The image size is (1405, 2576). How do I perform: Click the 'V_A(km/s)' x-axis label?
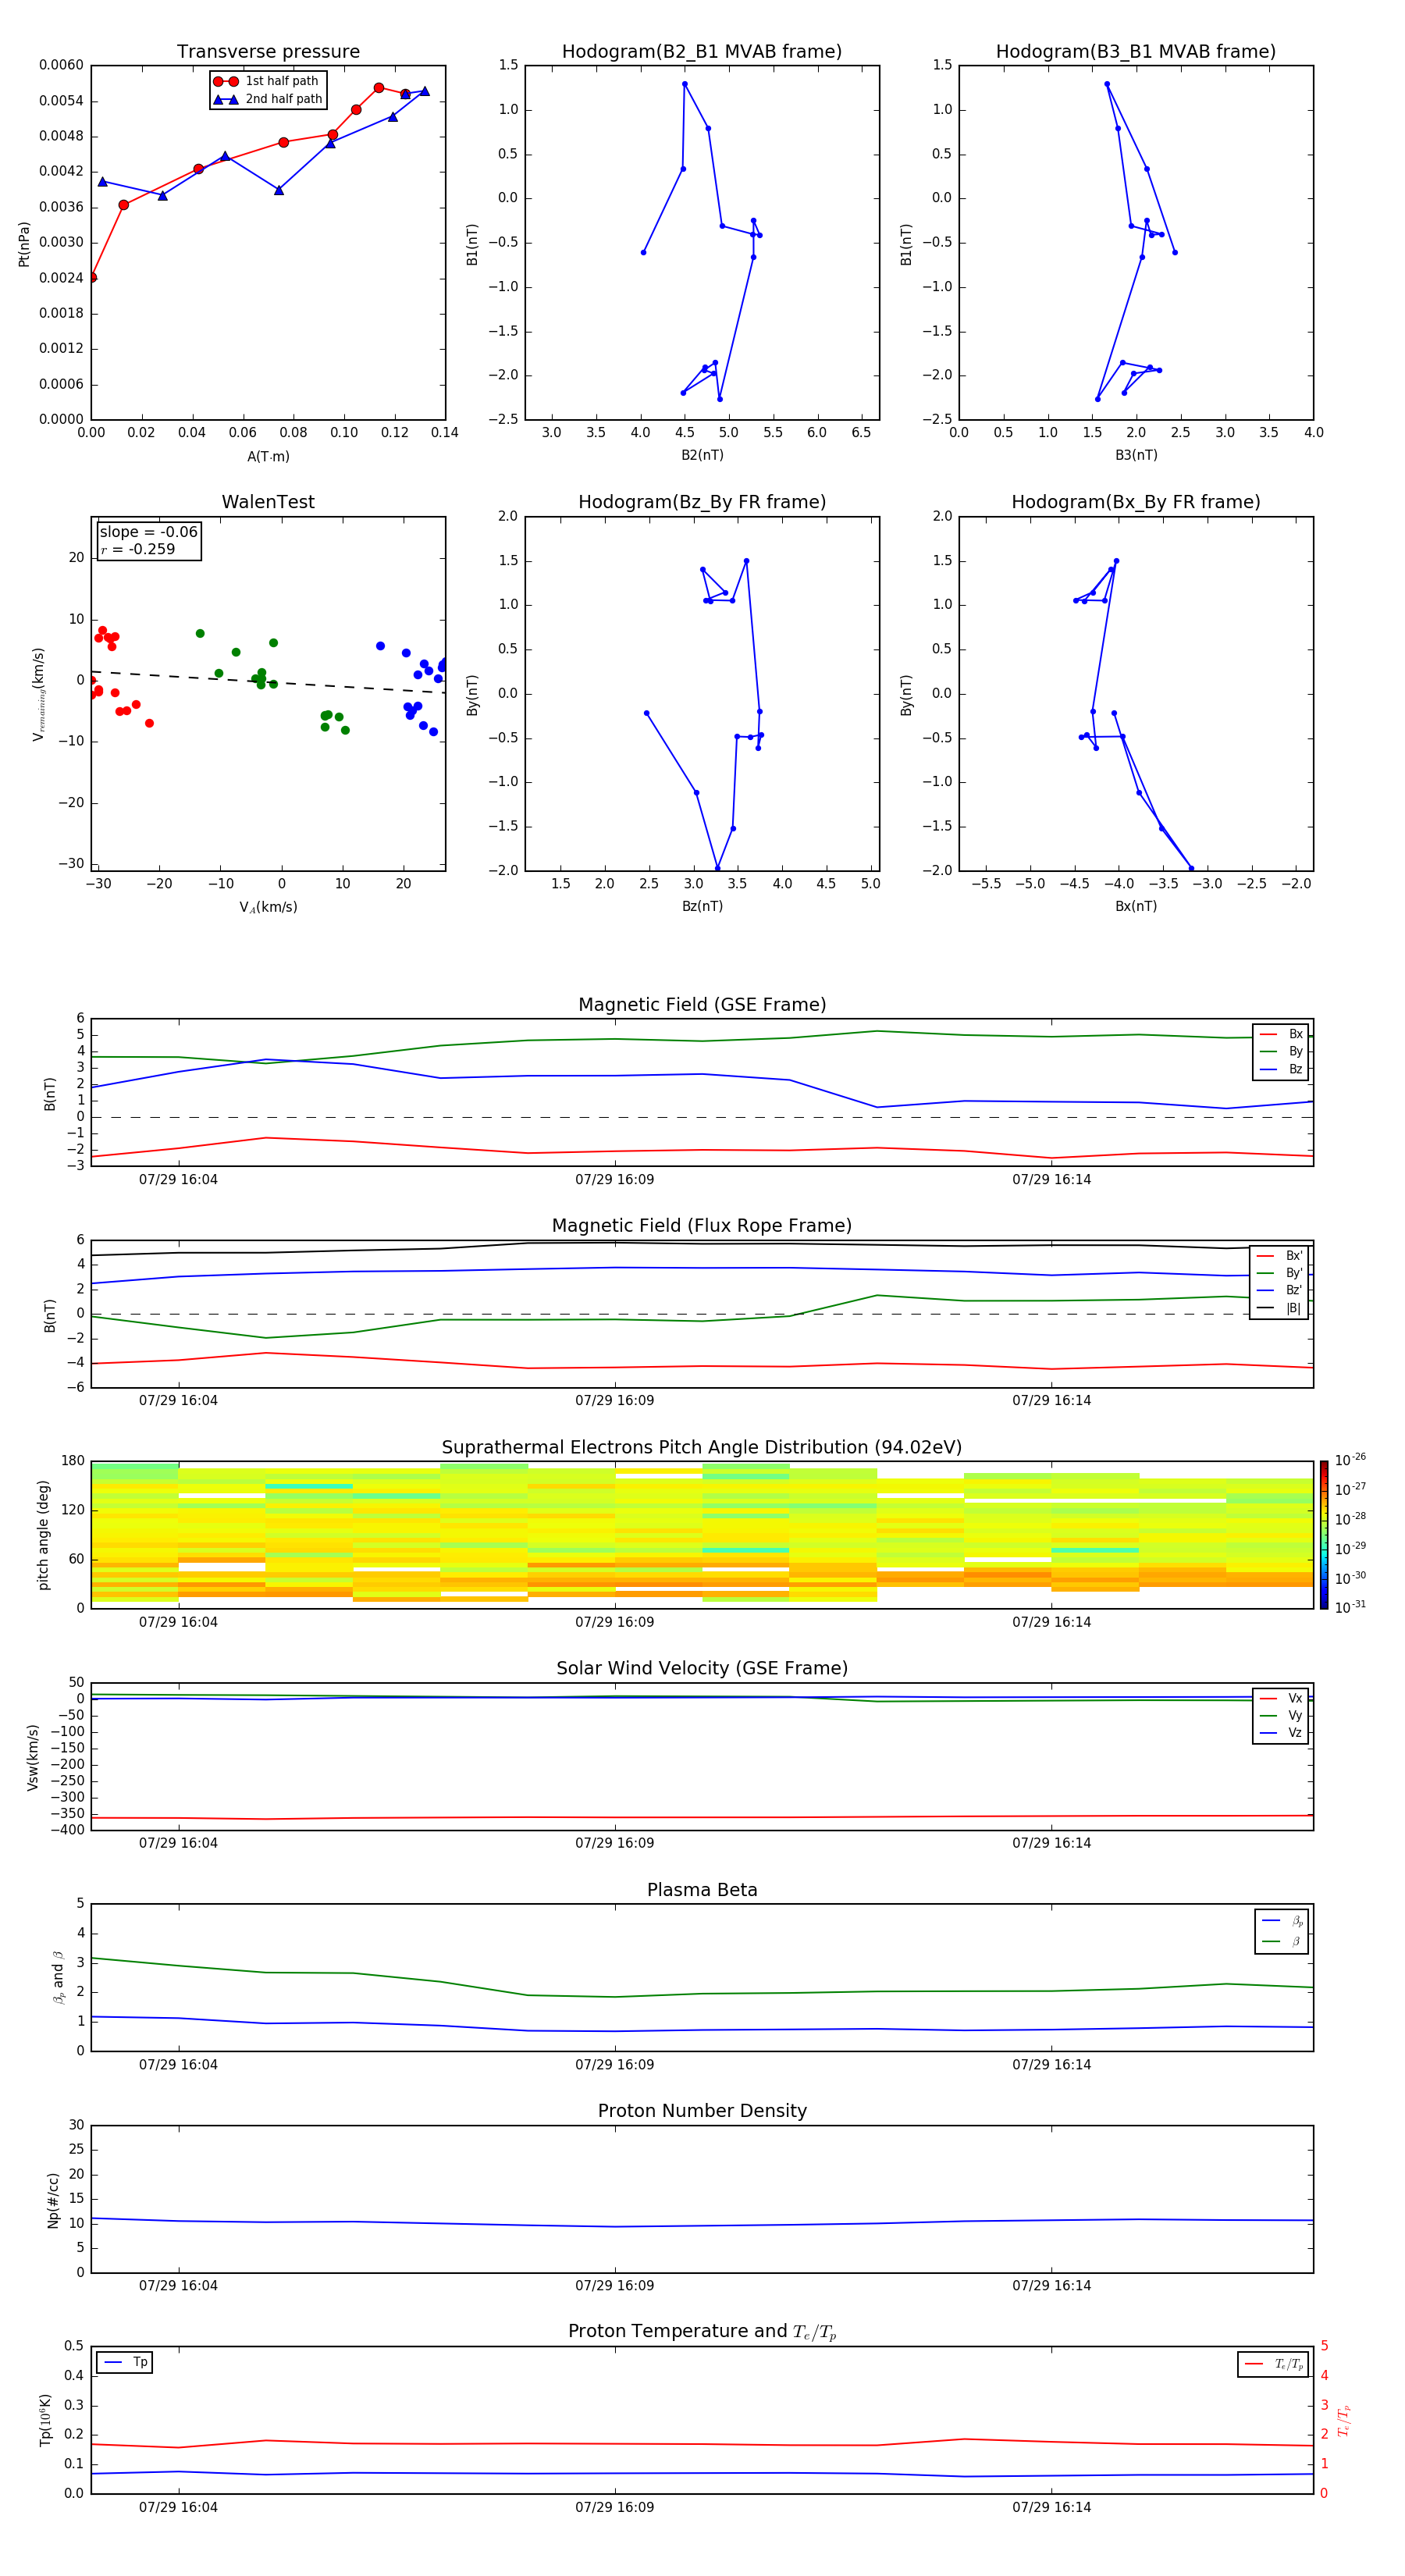(x=268, y=907)
